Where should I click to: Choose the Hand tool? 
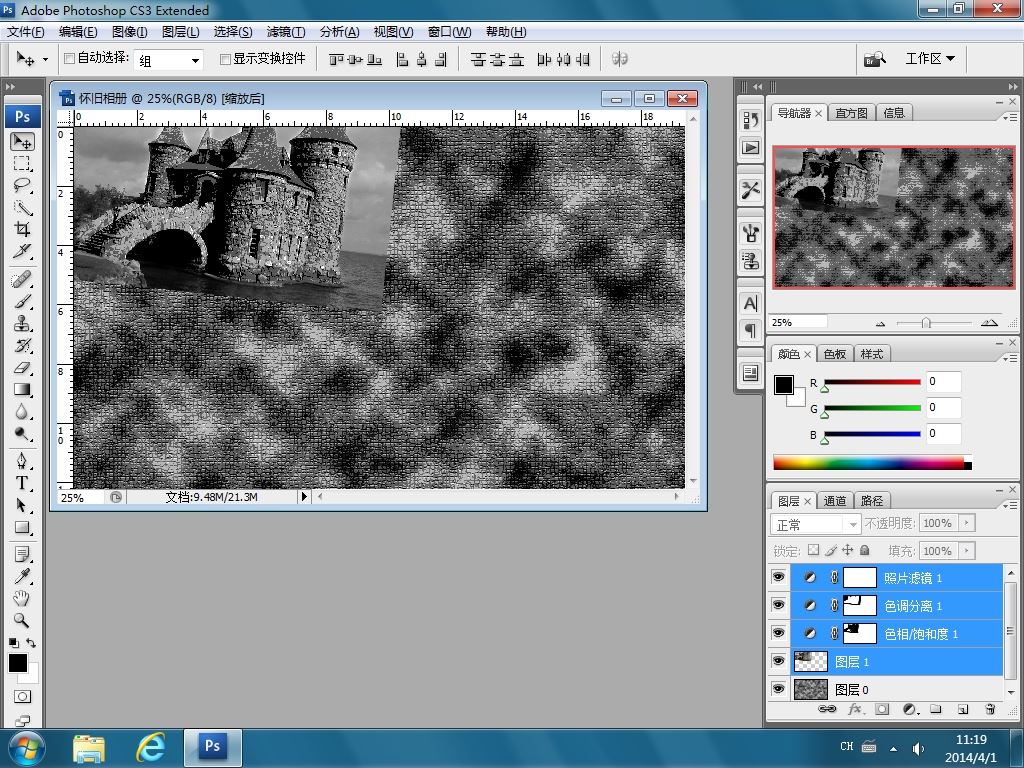[22, 598]
